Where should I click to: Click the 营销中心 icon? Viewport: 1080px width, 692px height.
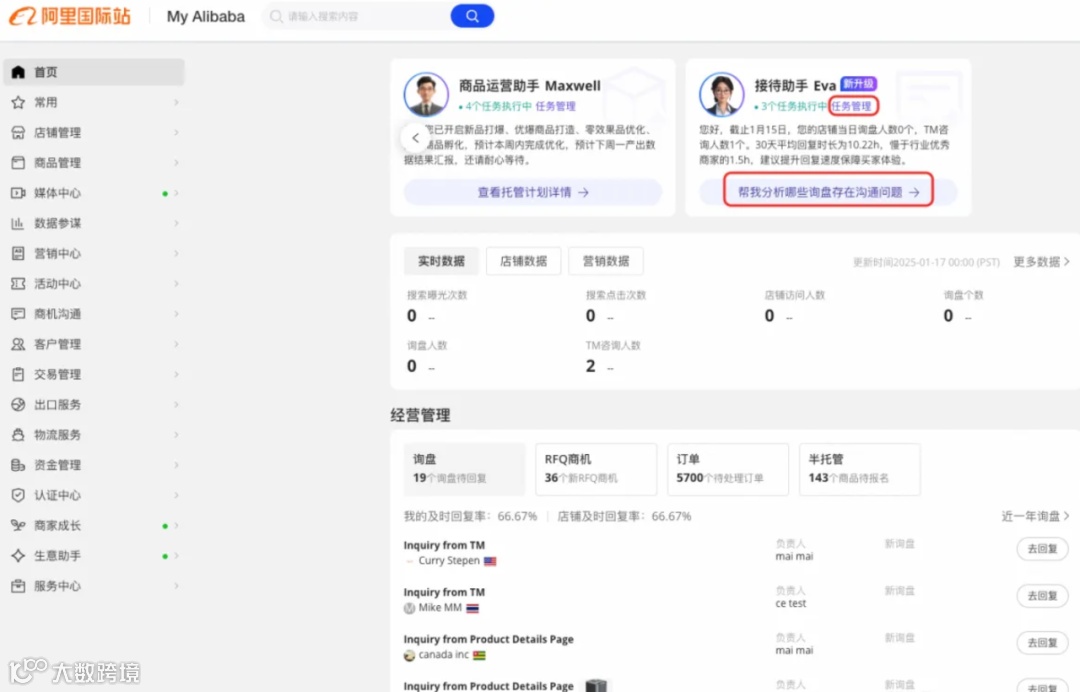coord(19,253)
